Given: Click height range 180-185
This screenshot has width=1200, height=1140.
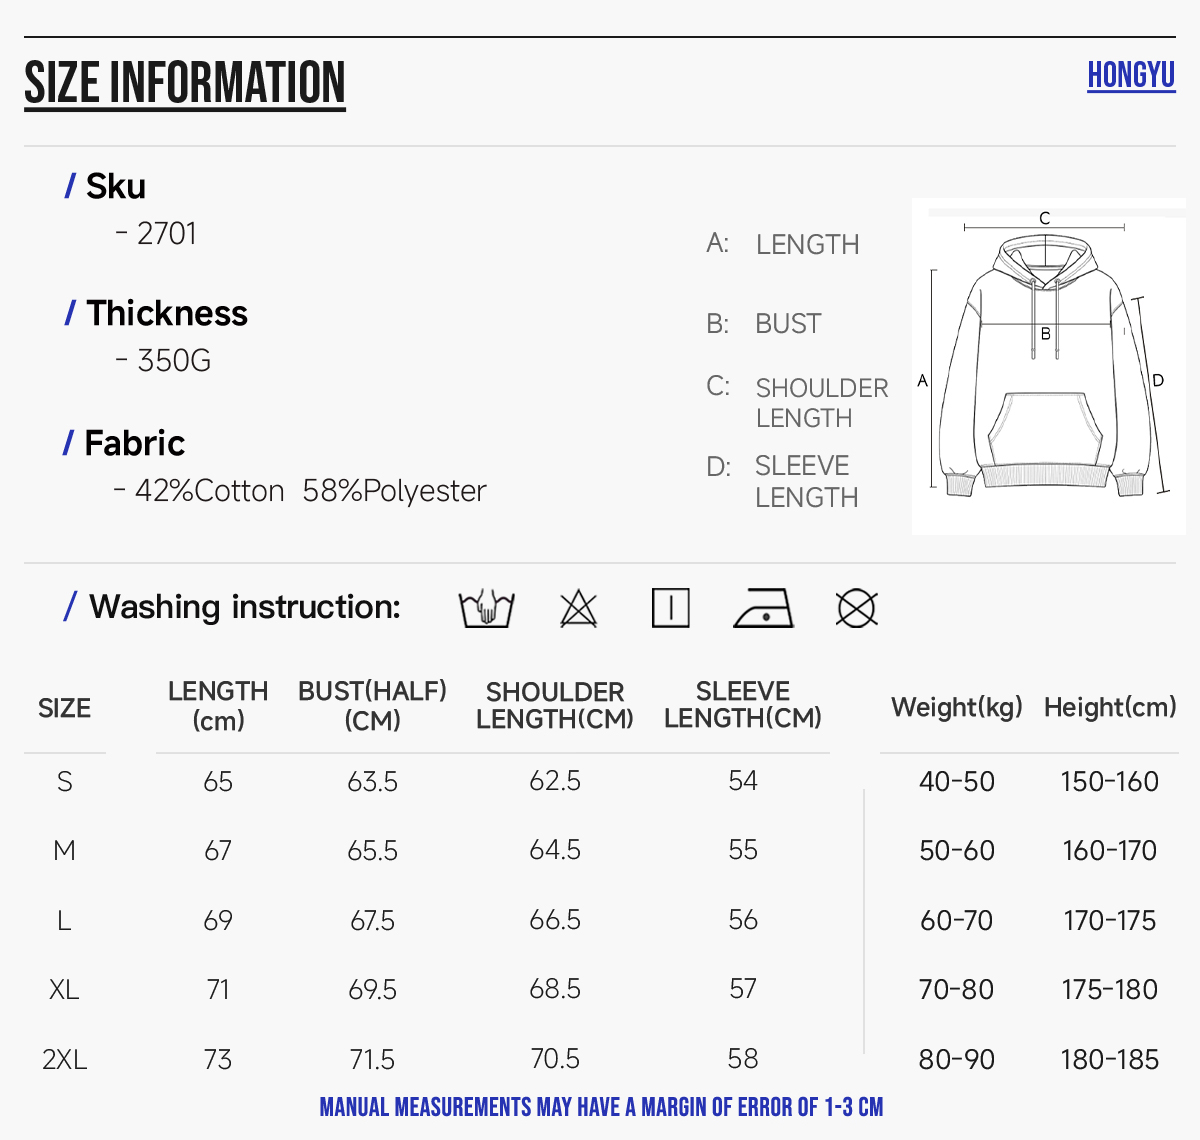Looking at the screenshot, I should click(1110, 1059).
